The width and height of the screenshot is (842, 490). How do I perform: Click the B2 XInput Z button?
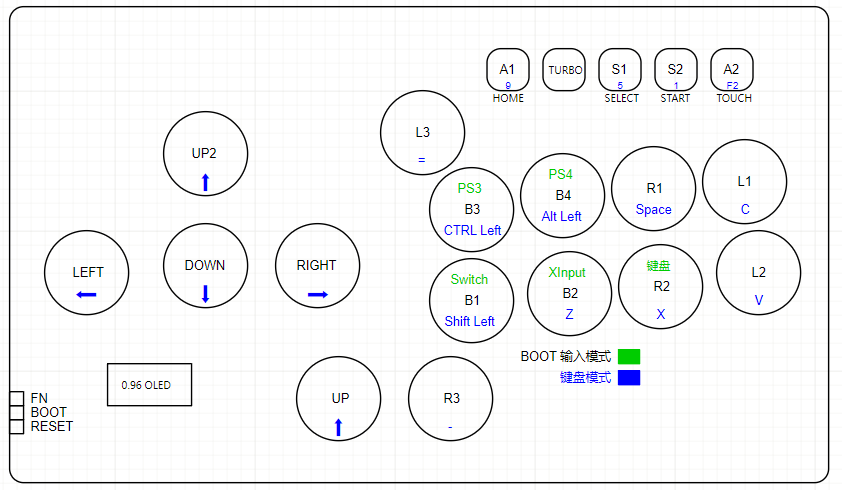(569, 293)
